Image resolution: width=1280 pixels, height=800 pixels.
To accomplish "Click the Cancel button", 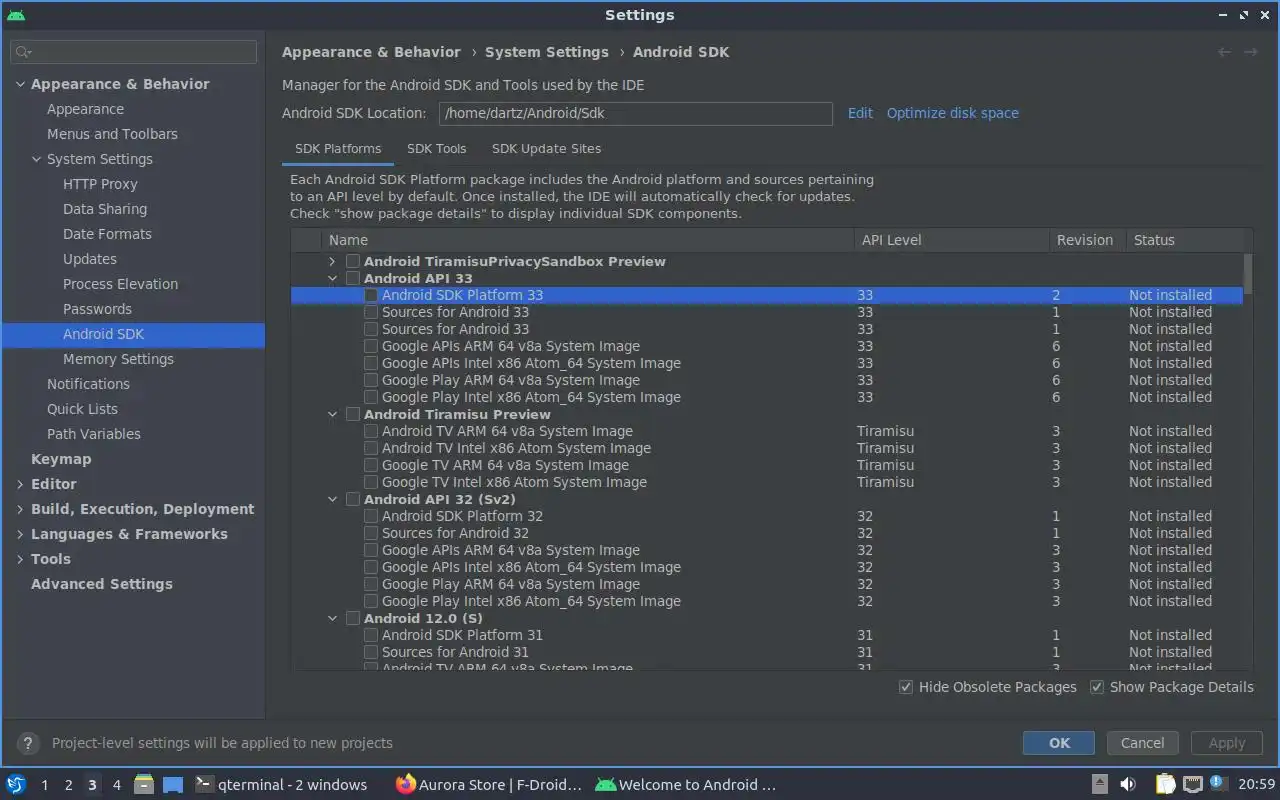I will click(x=1142, y=743).
